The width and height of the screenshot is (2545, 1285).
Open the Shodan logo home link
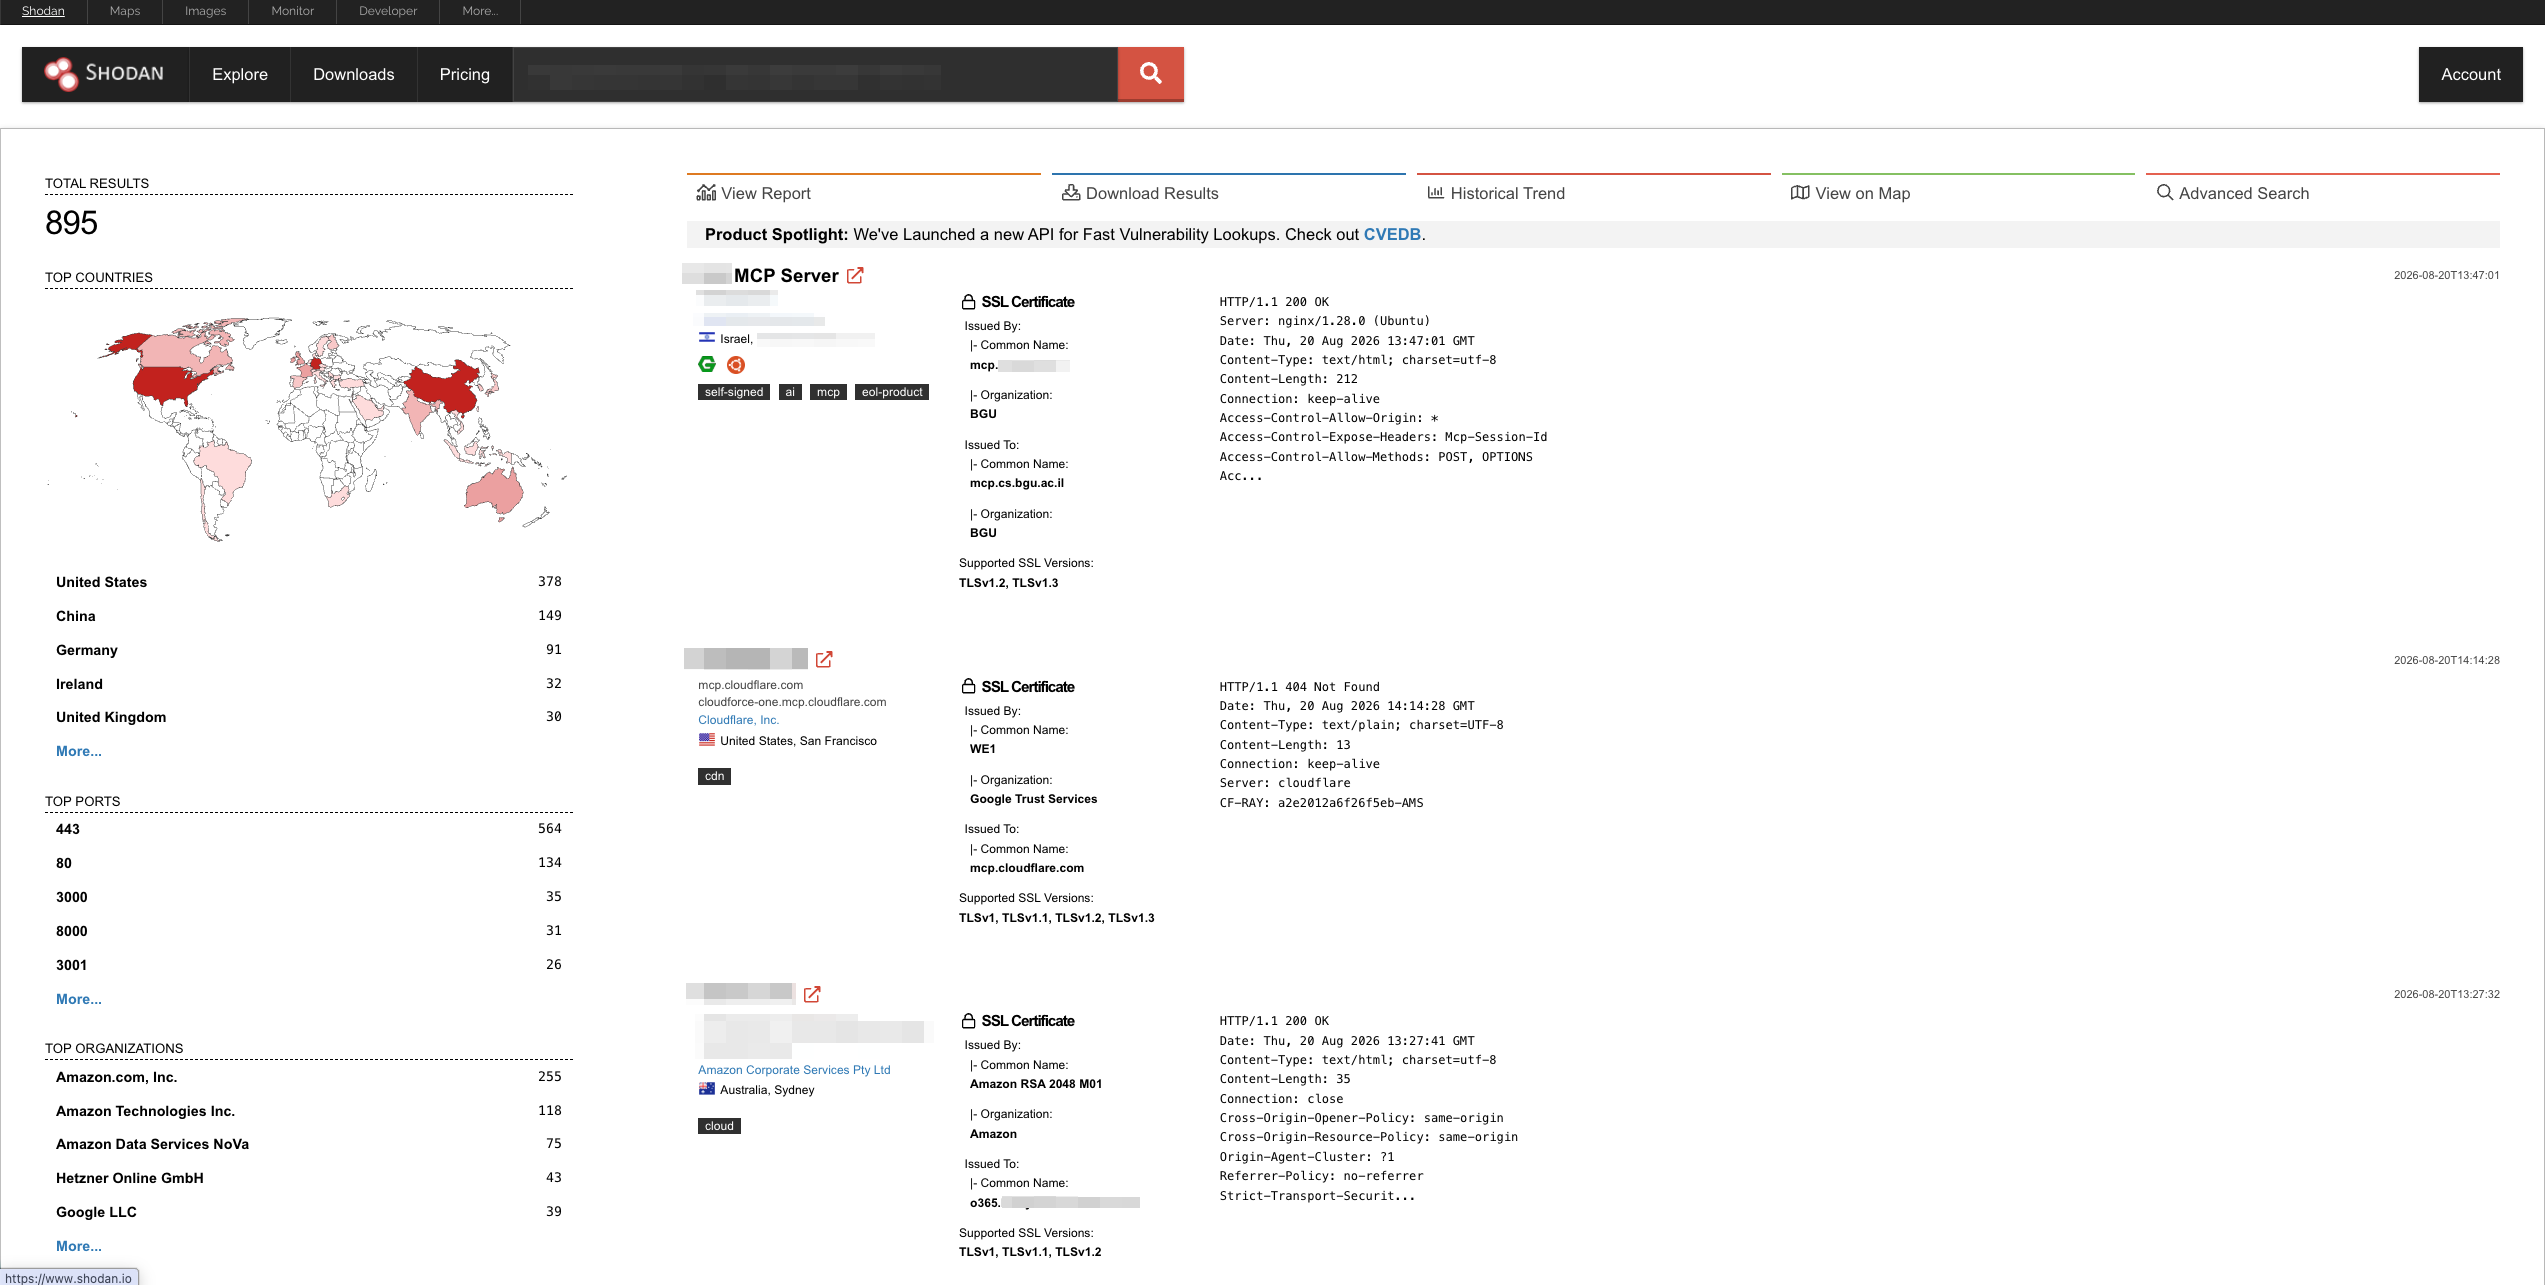tap(105, 74)
